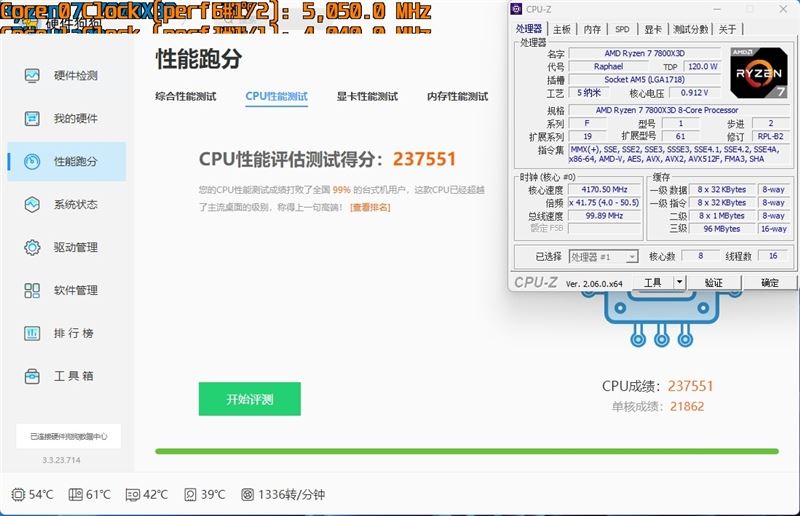This screenshot has height=516, width=800.
Task: Go to 系统状态 section label
Action: [x=76, y=204]
